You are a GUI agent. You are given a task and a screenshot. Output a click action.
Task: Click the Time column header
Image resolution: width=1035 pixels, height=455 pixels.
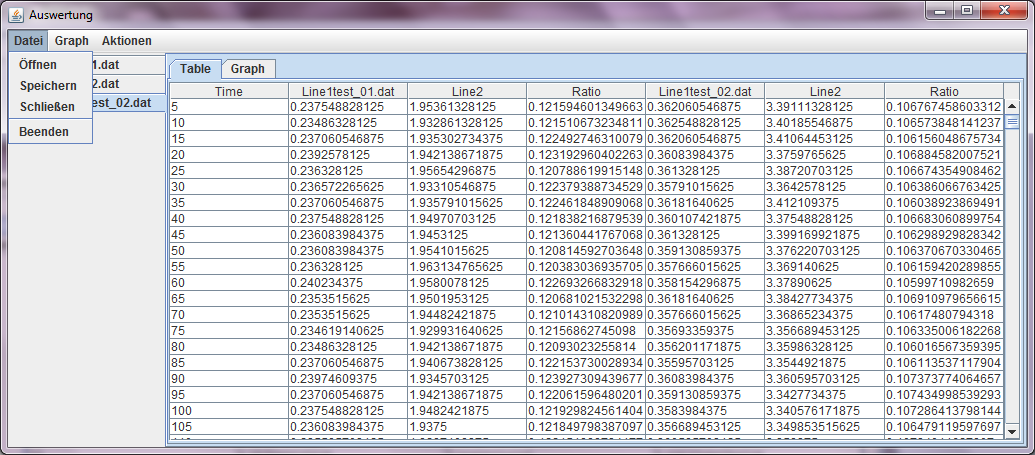pos(229,91)
